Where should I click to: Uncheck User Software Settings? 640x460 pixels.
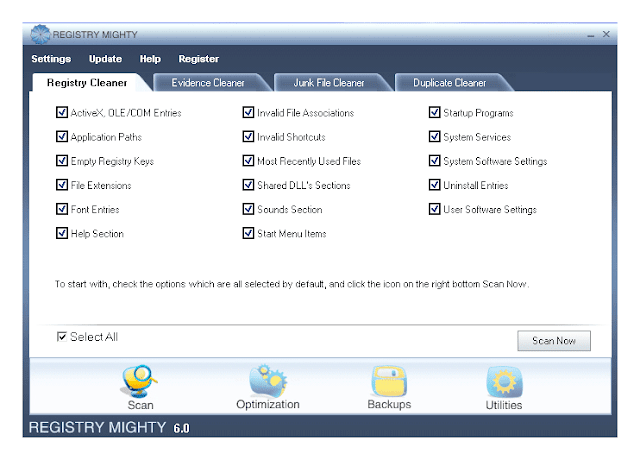coord(435,209)
